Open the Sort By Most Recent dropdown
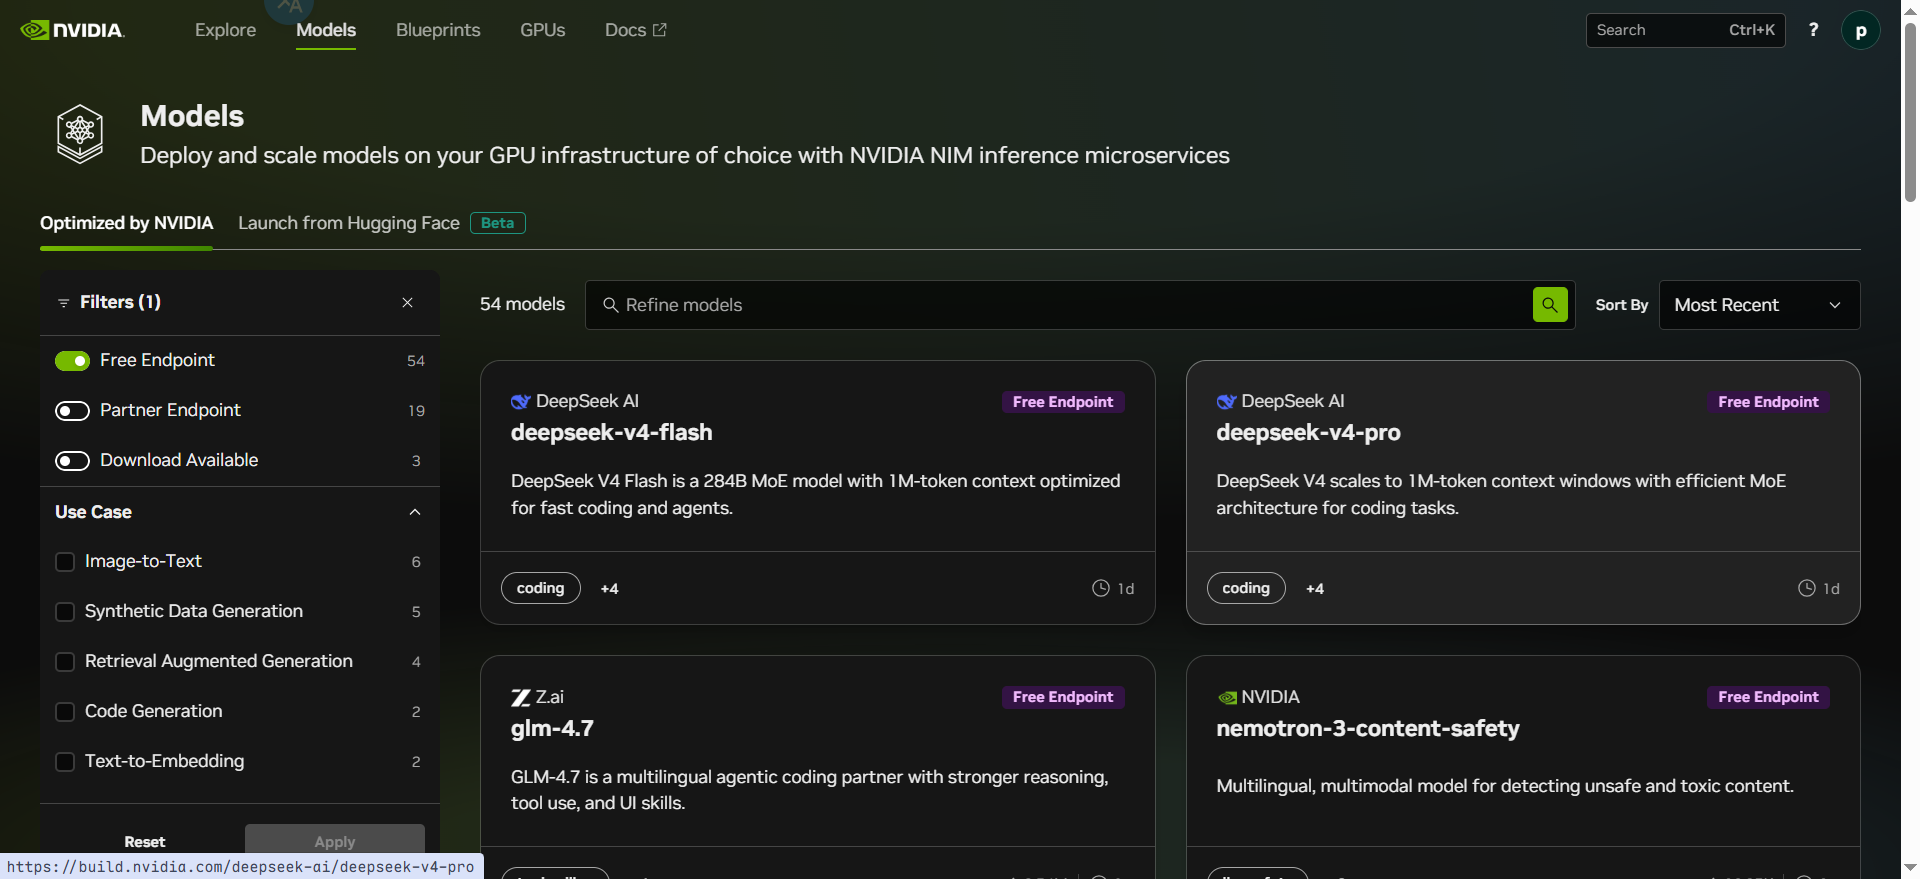Viewport: 1920px width, 879px height. click(x=1759, y=305)
